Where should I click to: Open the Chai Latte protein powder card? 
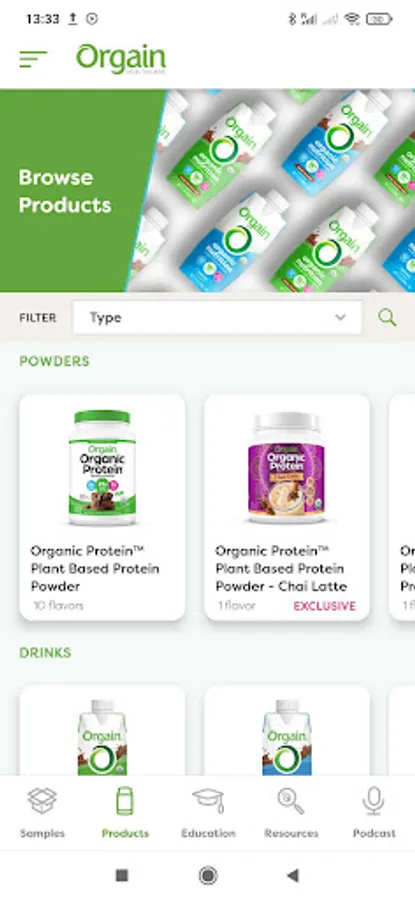click(x=287, y=507)
